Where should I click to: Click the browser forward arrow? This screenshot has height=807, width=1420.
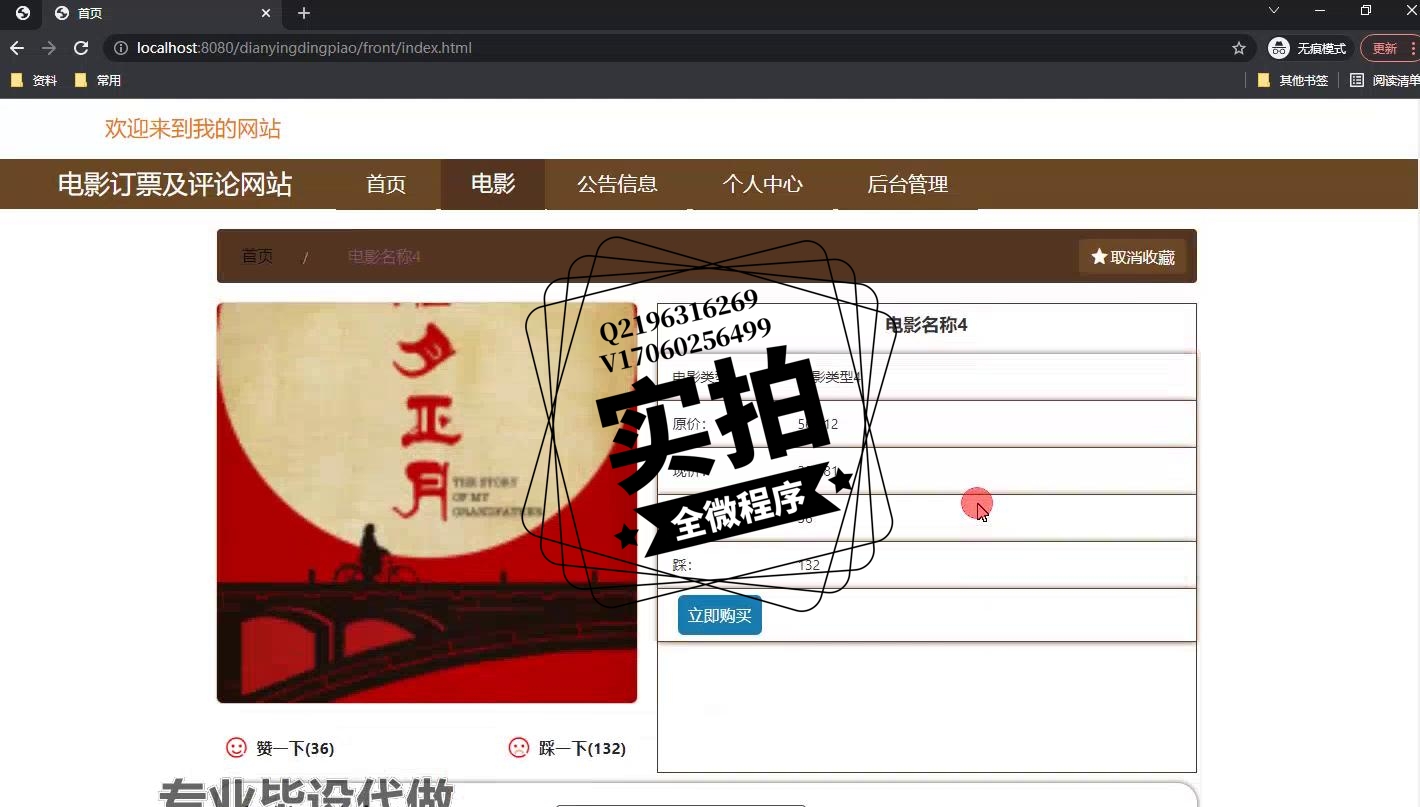(49, 48)
